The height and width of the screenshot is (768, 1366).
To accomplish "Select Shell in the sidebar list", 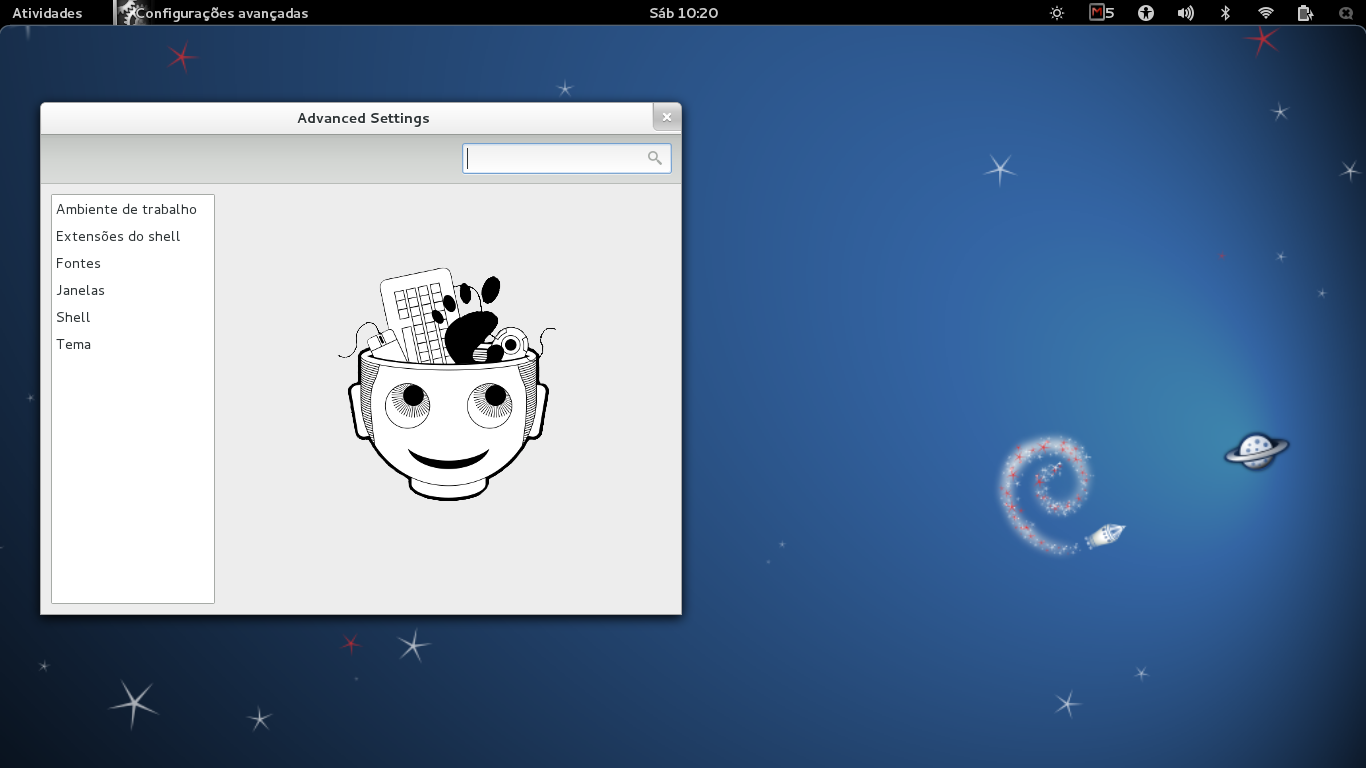I will [73, 317].
